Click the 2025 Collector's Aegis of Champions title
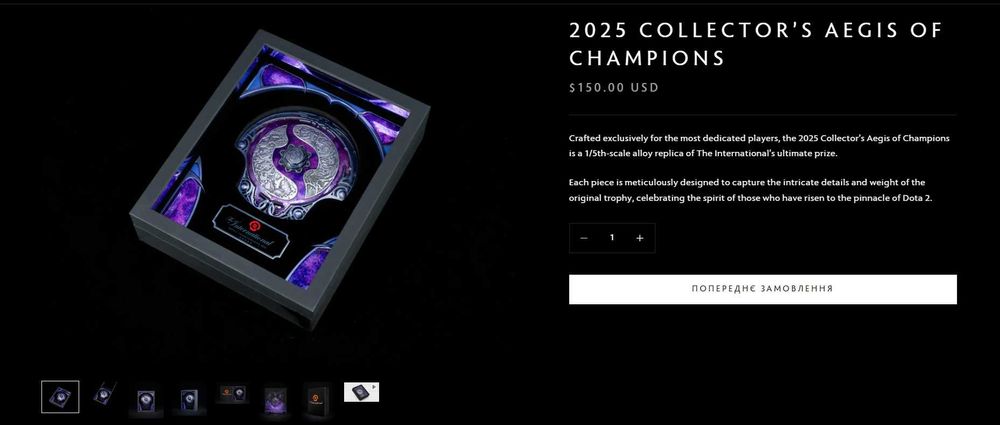The image size is (1000, 425). pos(756,44)
